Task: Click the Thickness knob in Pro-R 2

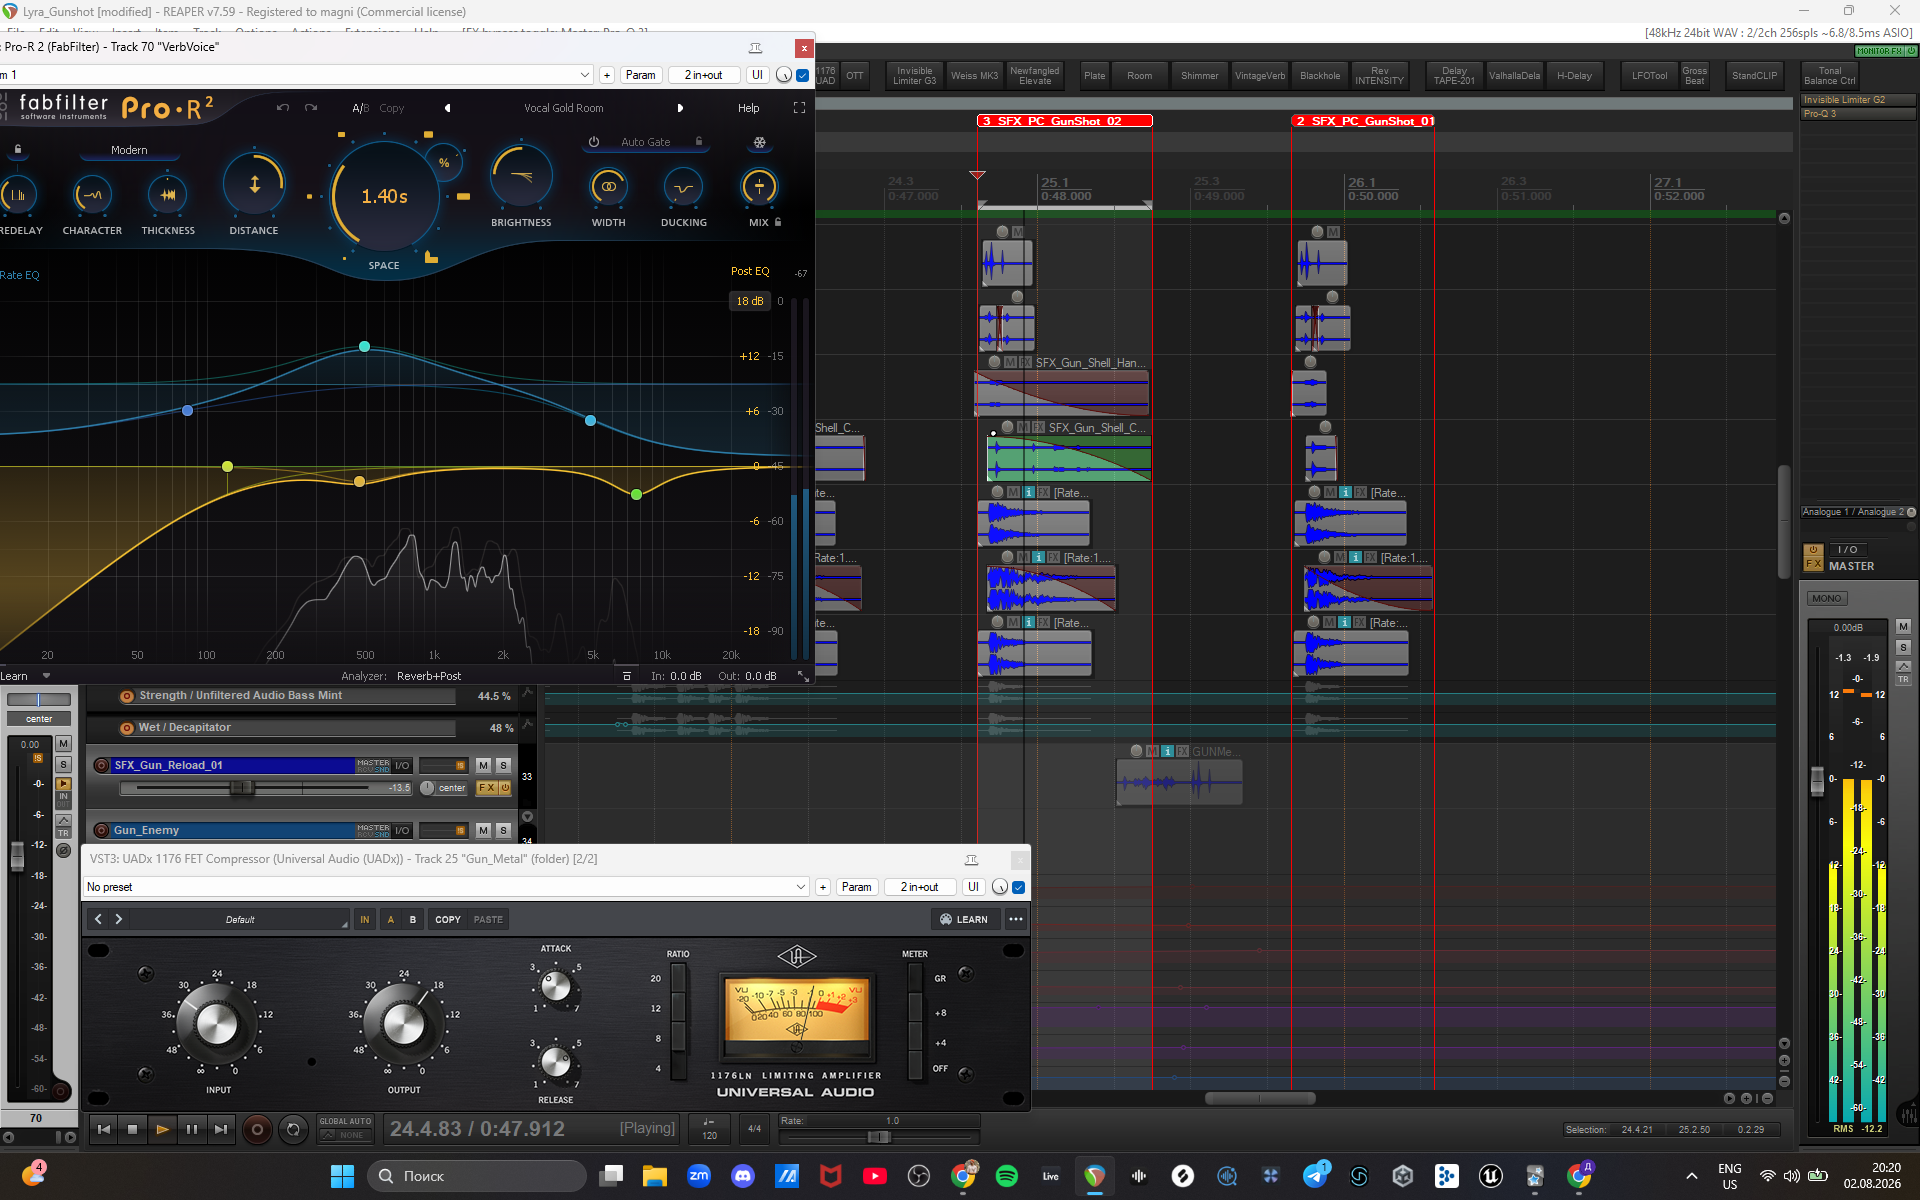Action: coord(168,195)
